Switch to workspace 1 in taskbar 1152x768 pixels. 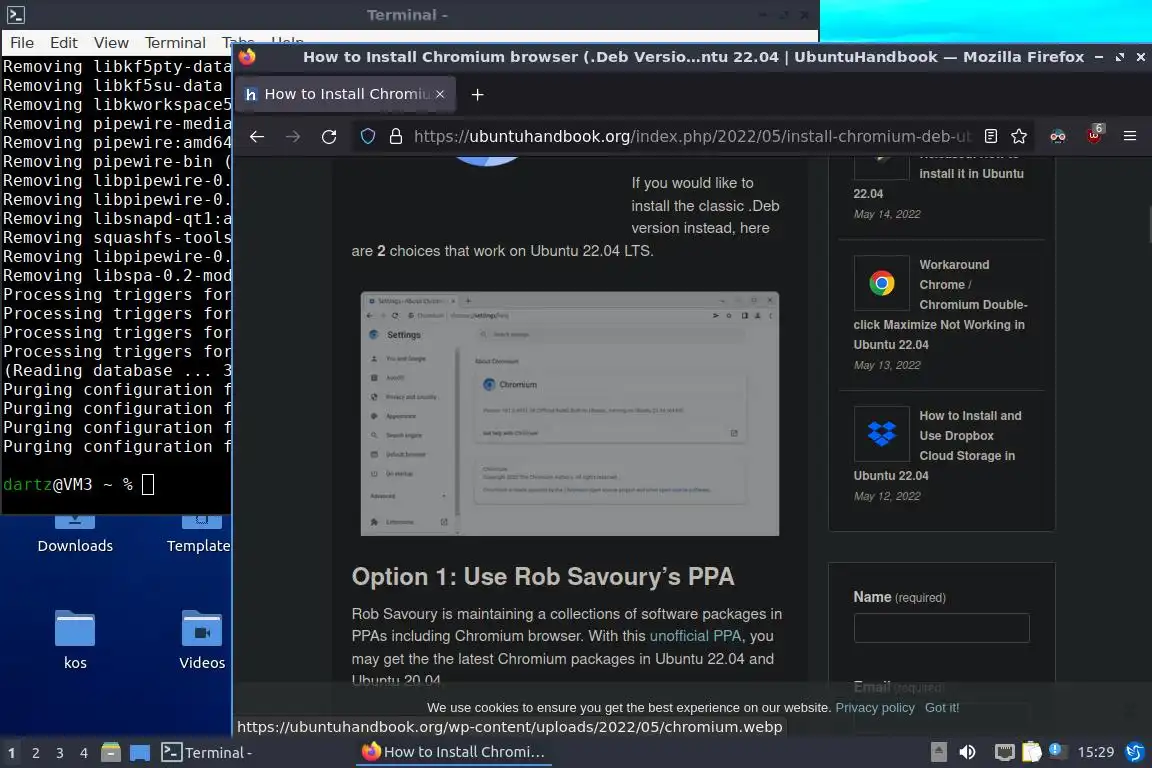[x=12, y=753]
